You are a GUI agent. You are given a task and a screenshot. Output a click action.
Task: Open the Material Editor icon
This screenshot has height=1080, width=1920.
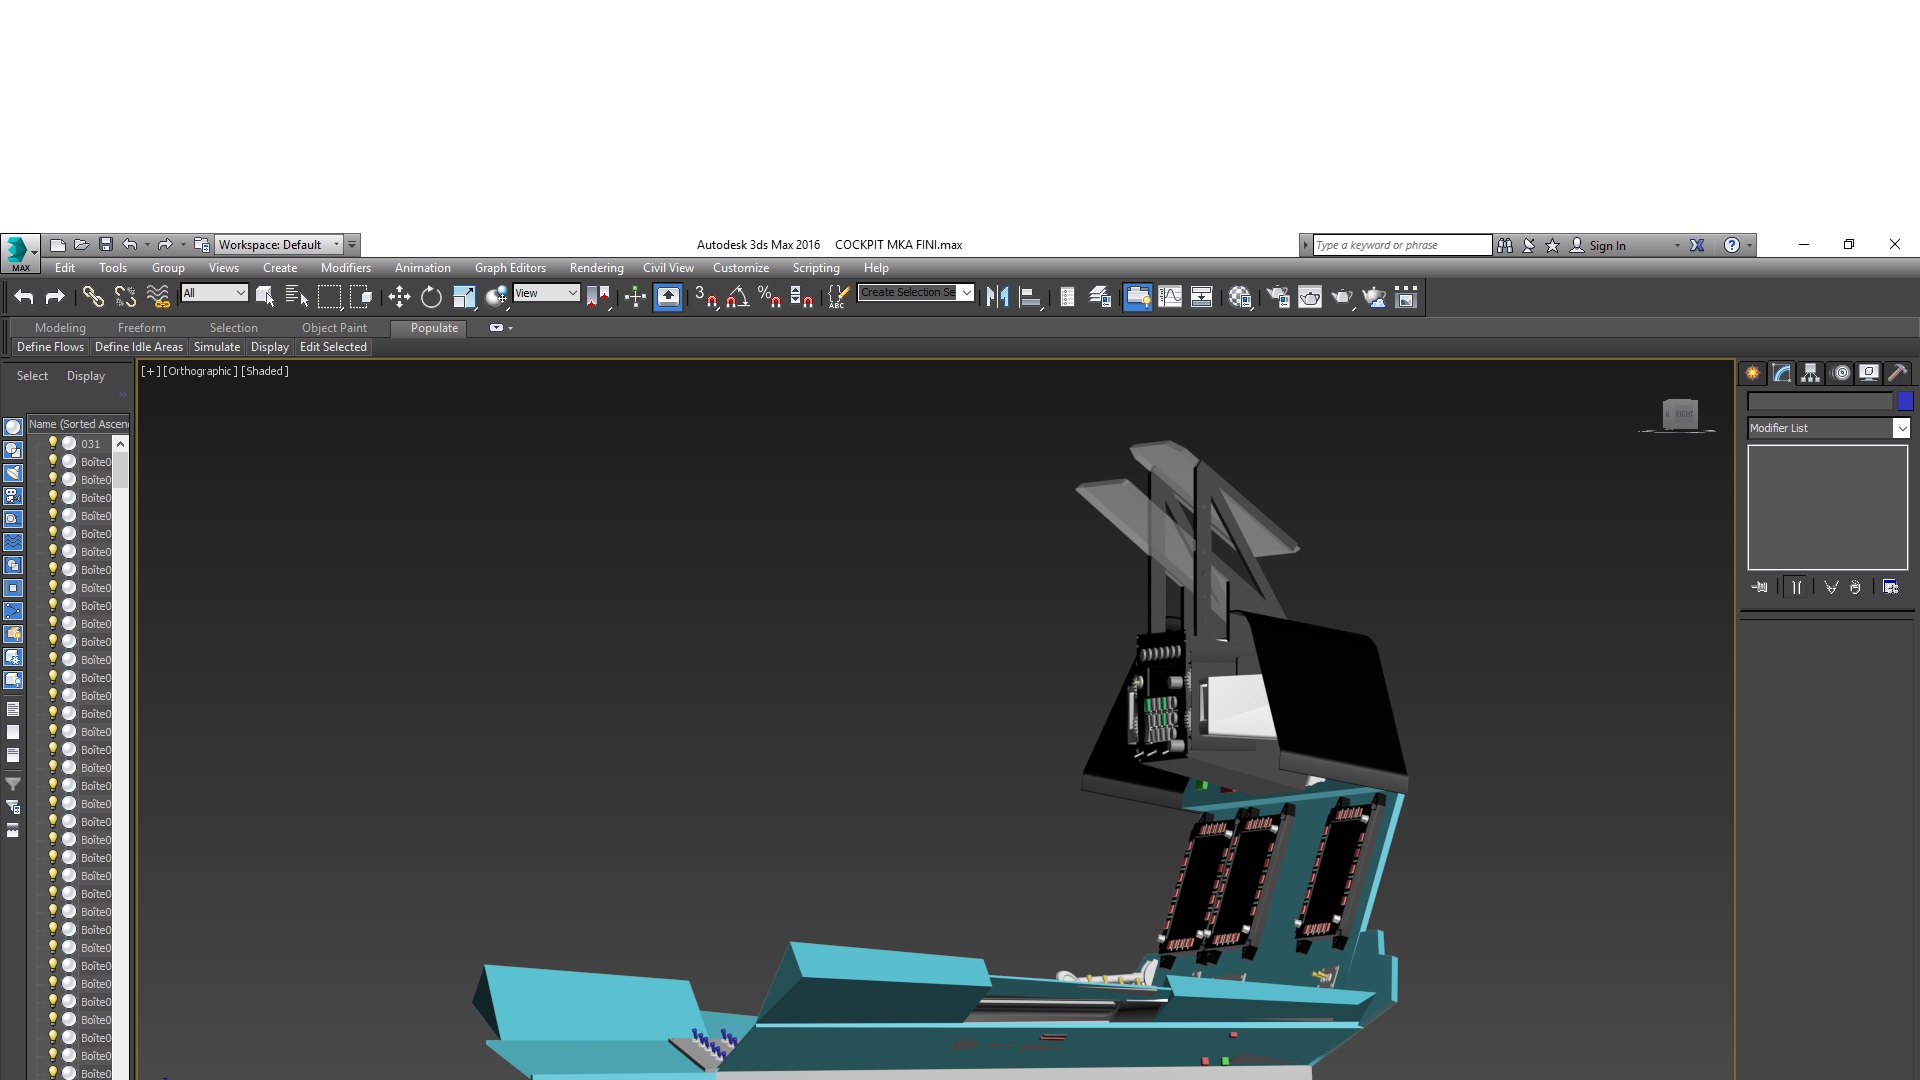1241,297
